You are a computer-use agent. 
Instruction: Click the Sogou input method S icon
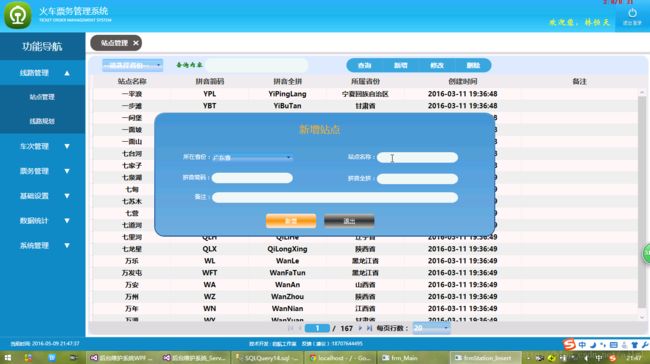click(x=569, y=344)
